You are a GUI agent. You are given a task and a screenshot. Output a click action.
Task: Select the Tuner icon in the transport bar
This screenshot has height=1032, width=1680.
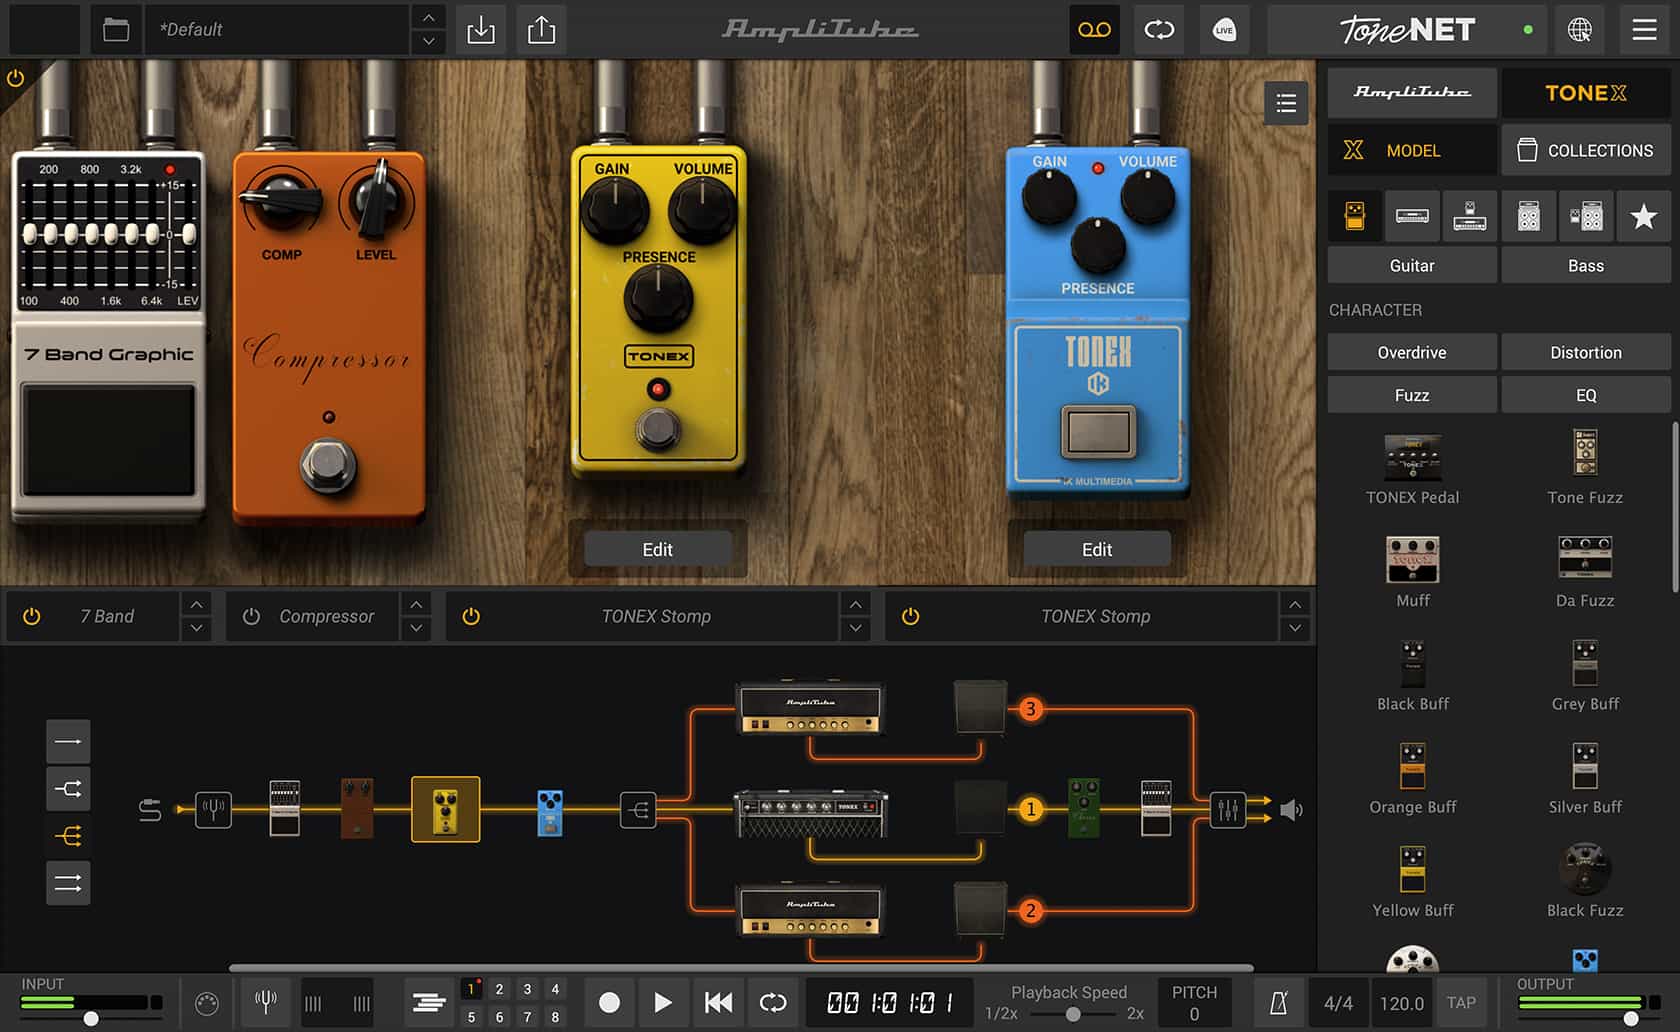265,1002
